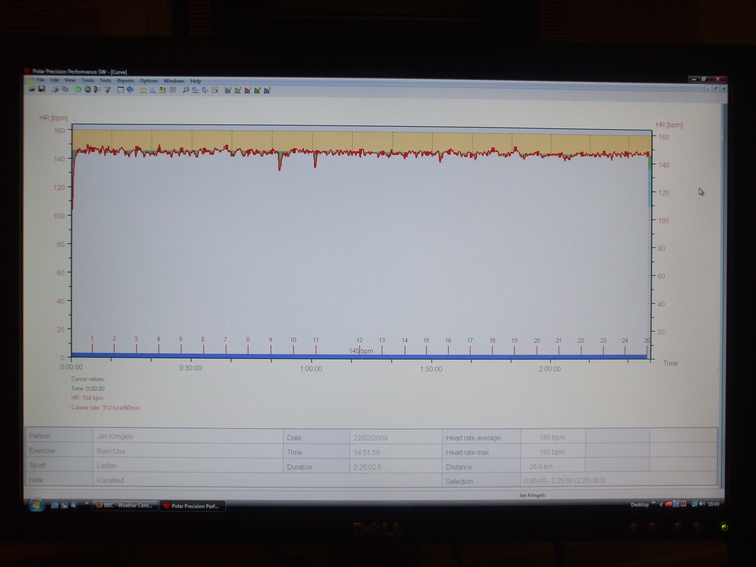This screenshot has height=567, width=756.
Task: Click the open-folder toolbar icon
Action: pyautogui.click(x=32, y=89)
